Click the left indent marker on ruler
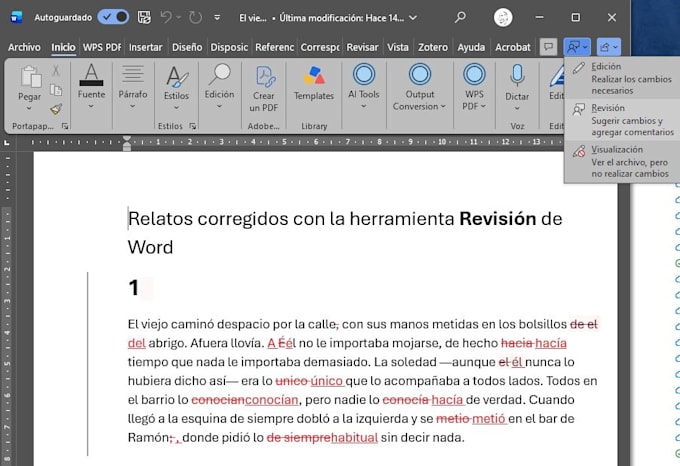 coord(127,147)
